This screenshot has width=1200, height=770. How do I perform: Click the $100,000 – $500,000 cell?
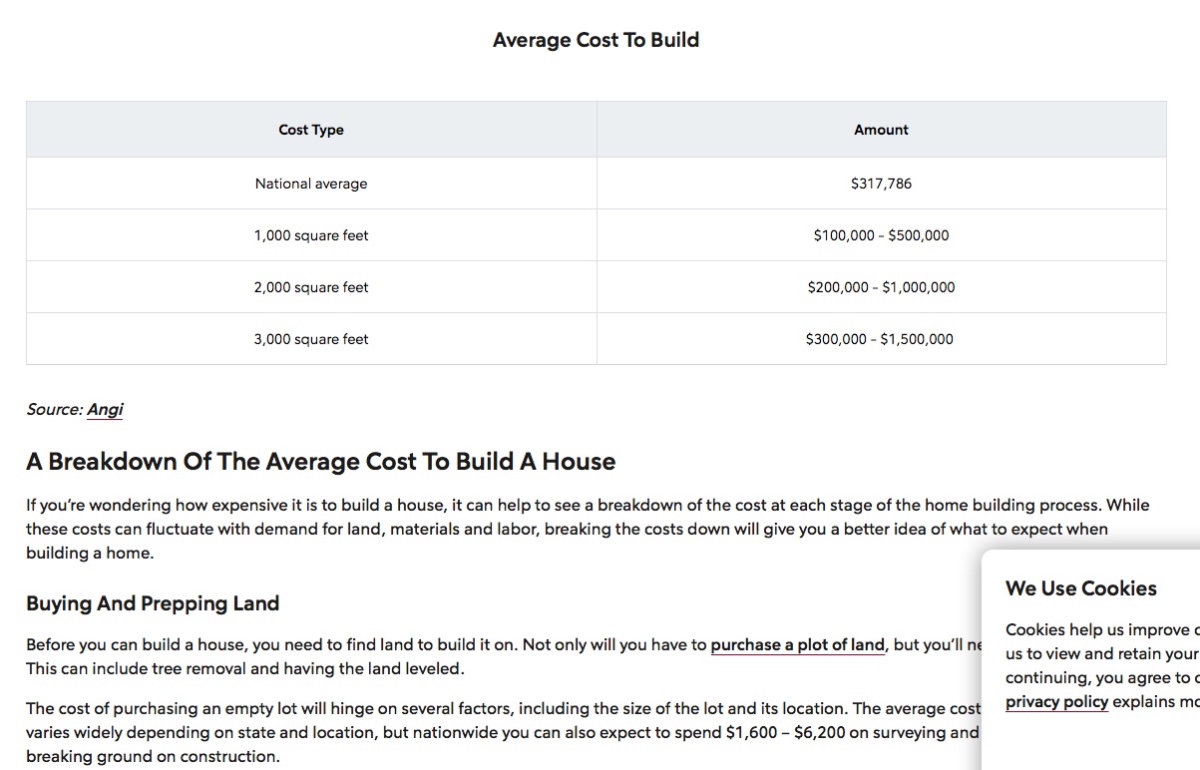coord(881,236)
